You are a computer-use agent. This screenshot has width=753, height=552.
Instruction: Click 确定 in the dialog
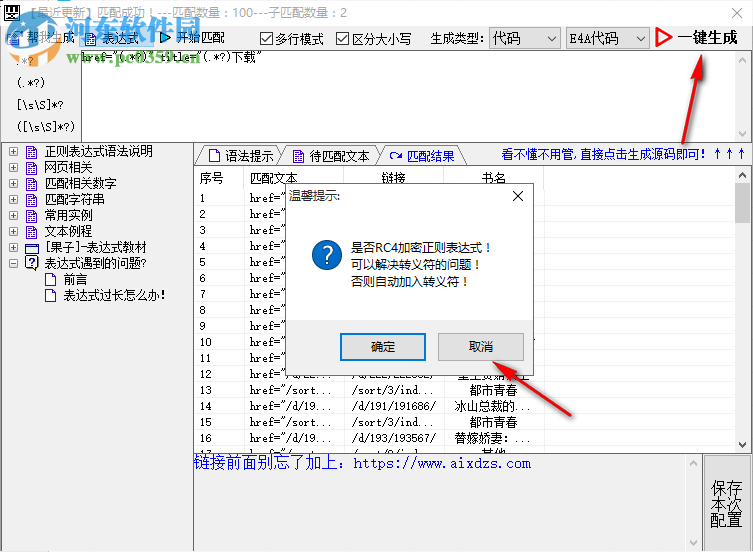383,346
